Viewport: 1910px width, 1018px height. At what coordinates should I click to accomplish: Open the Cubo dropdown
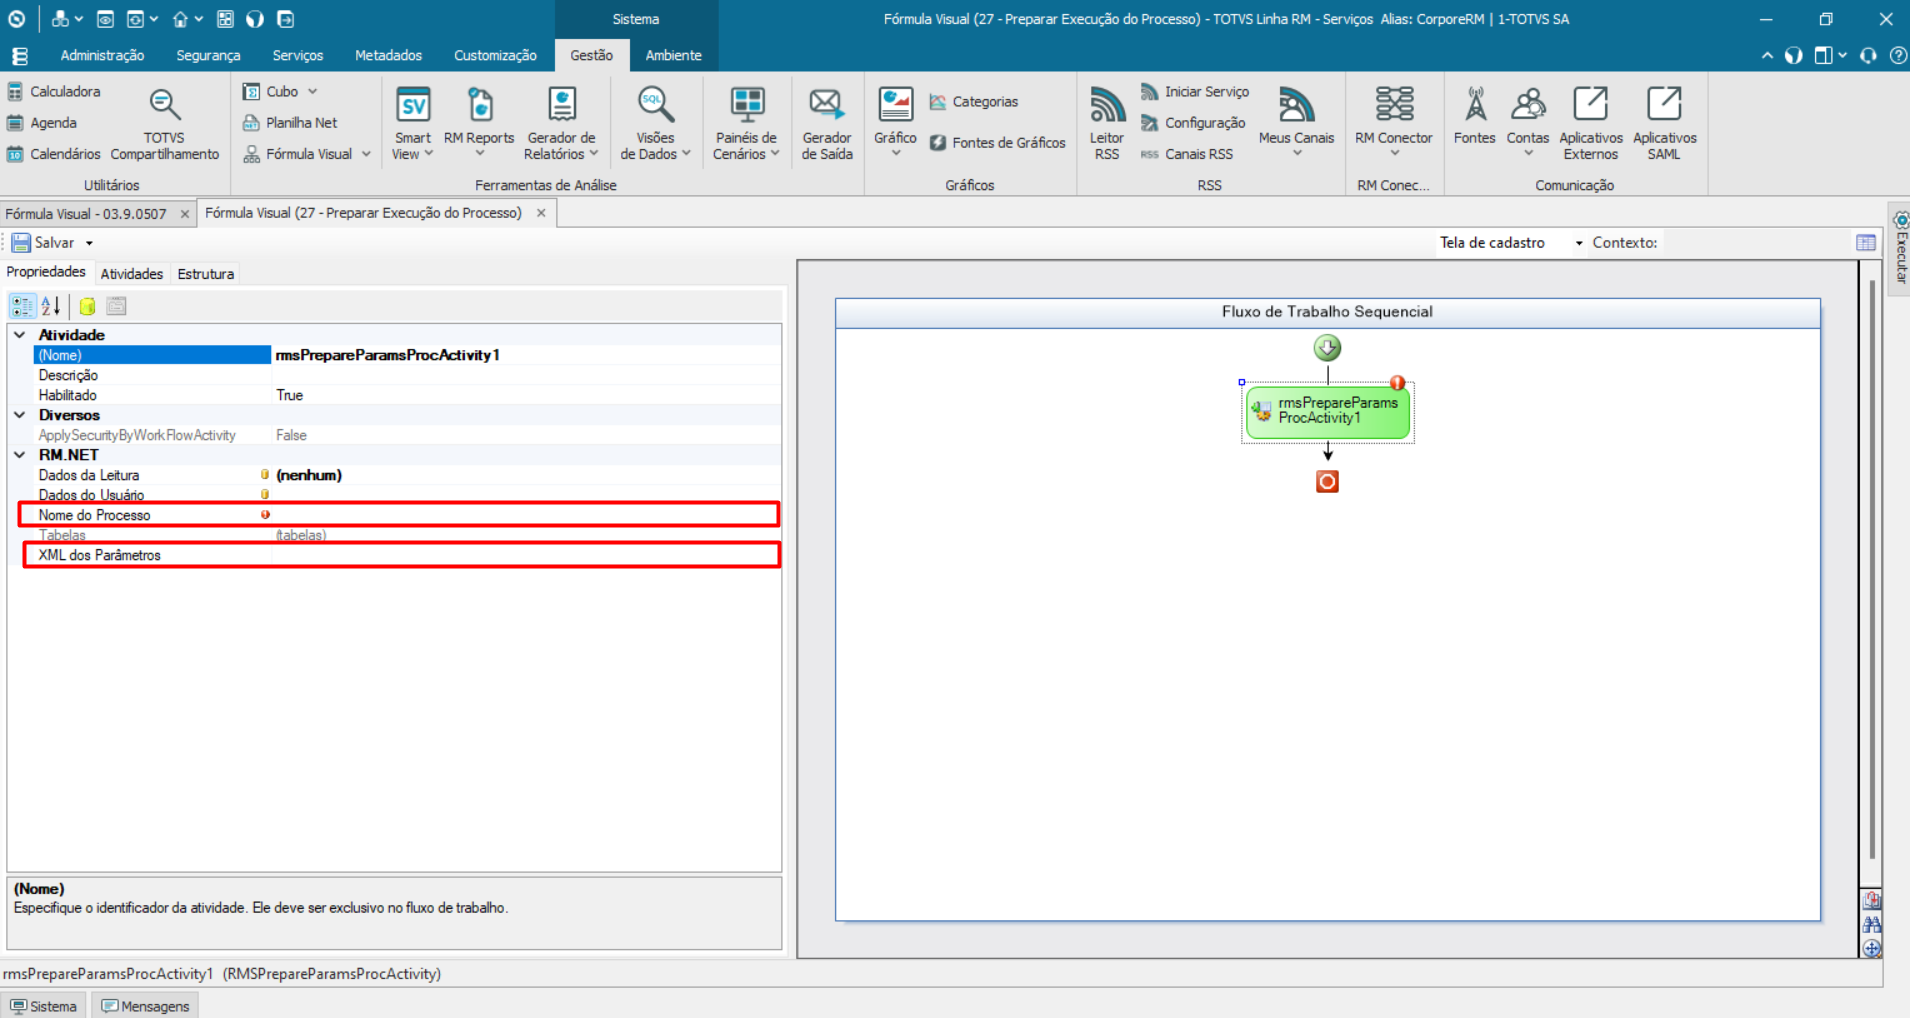tap(313, 91)
